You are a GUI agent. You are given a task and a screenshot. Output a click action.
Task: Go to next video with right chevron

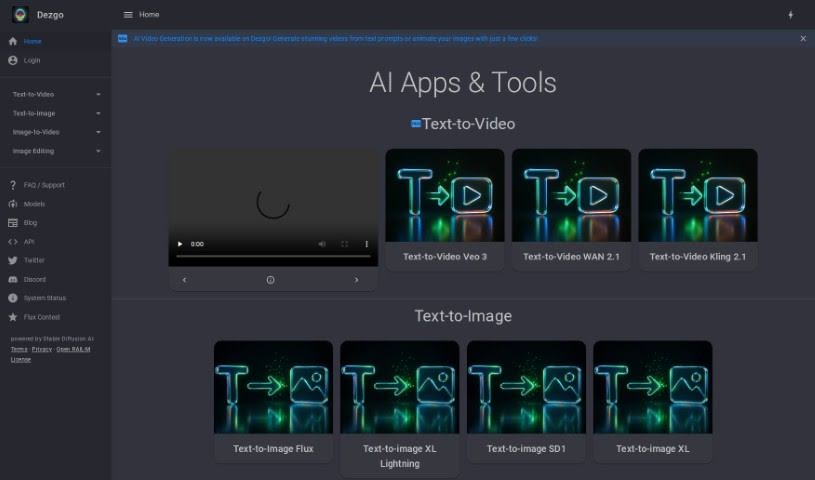click(356, 280)
